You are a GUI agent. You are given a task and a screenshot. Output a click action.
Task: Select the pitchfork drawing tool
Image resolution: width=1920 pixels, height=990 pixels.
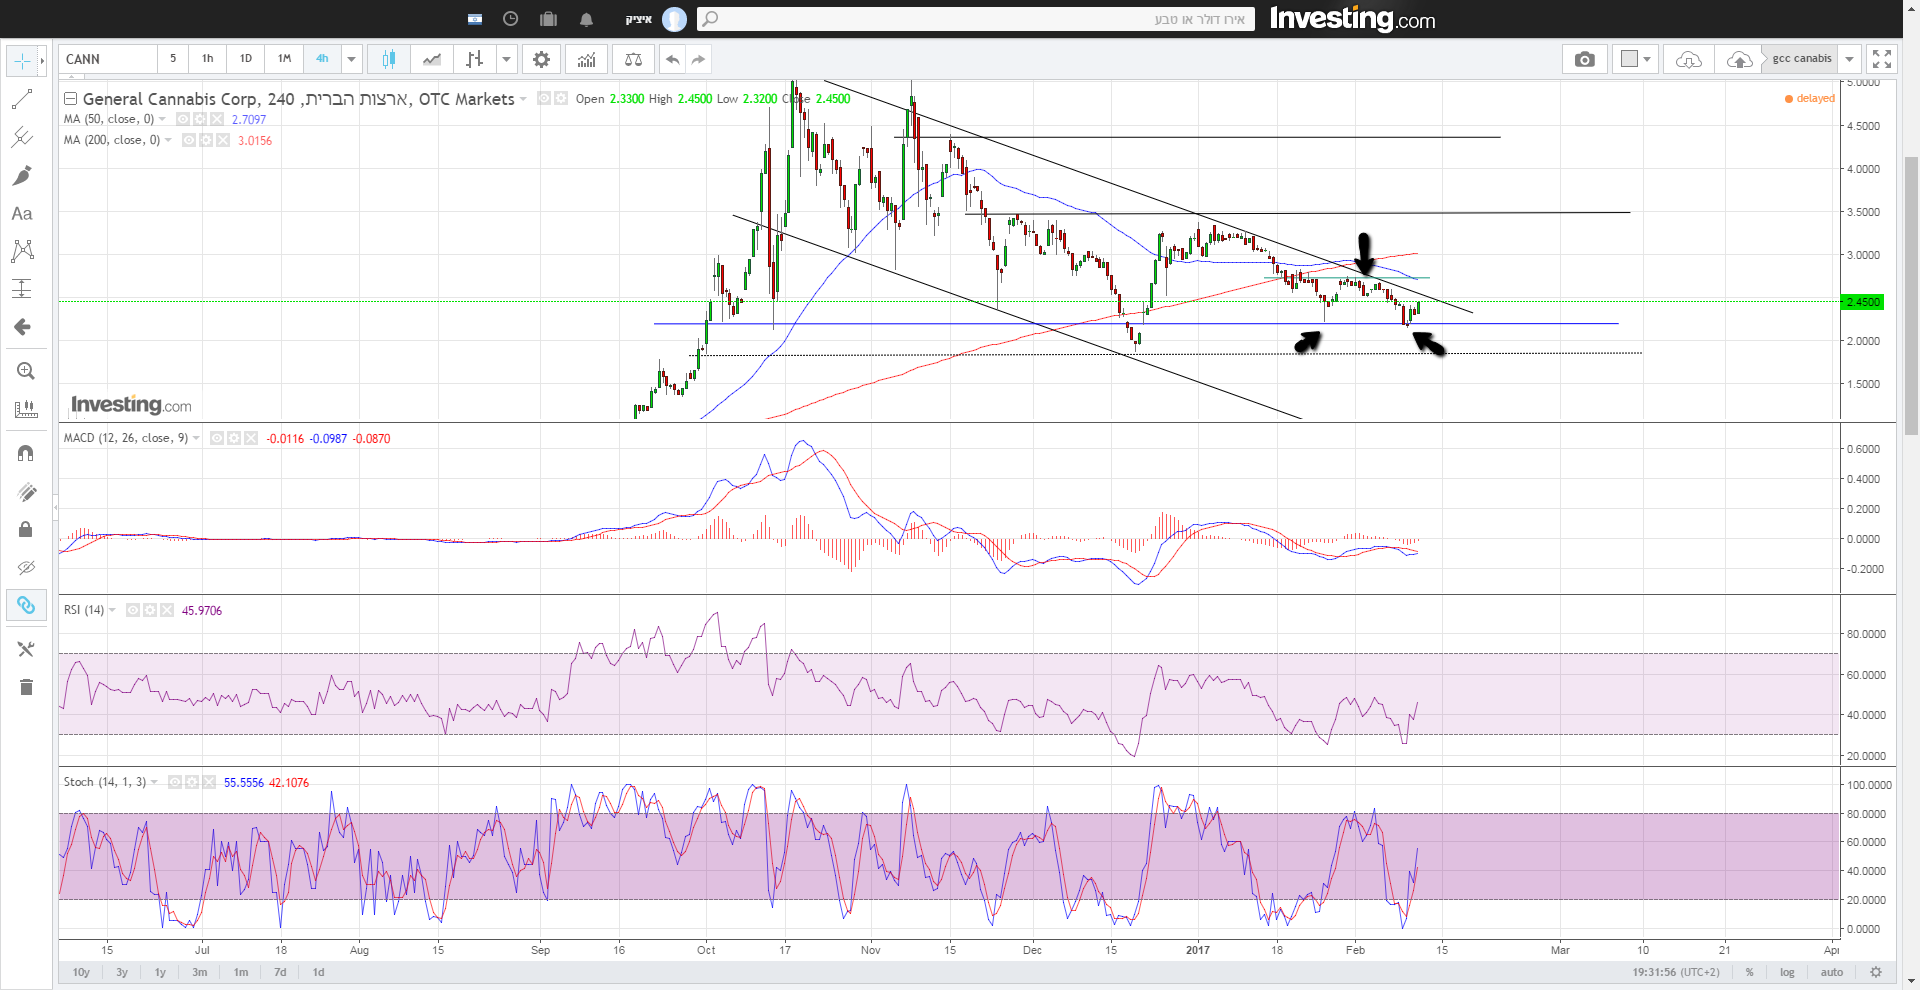(22, 137)
